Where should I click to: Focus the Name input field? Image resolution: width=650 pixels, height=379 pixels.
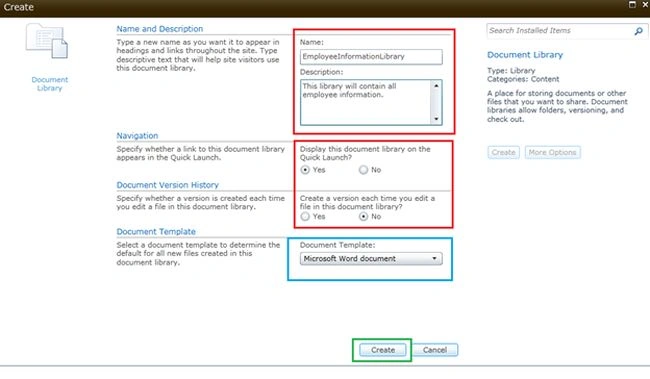coord(371,57)
